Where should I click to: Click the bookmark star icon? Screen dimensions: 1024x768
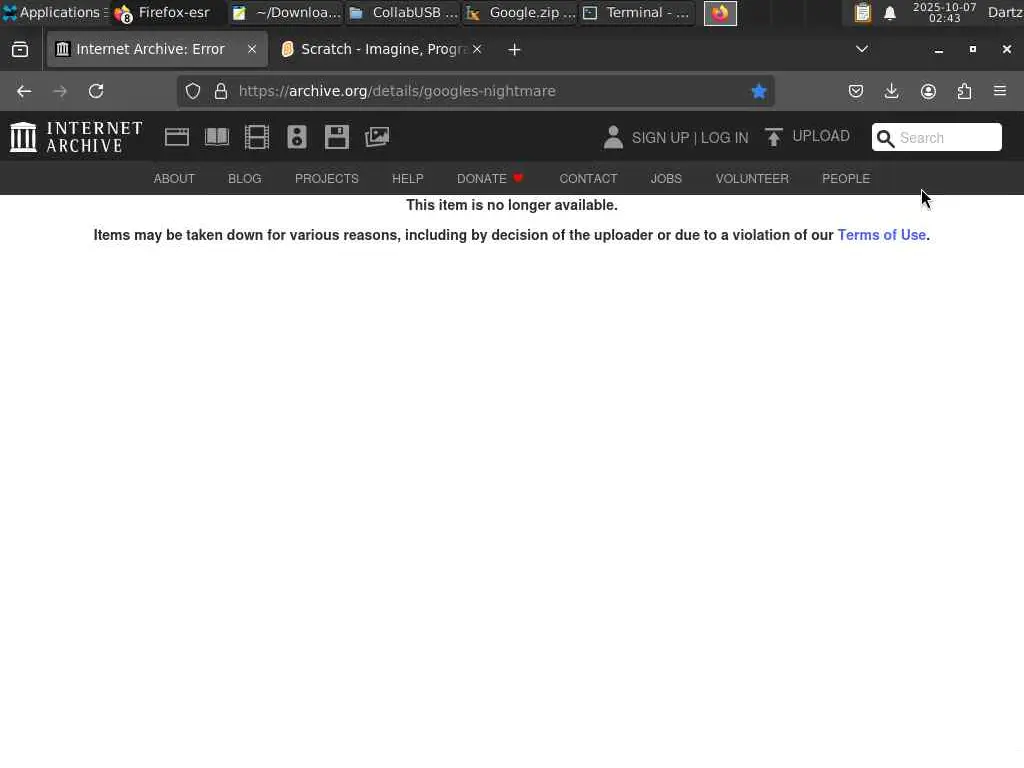tap(759, 91)
